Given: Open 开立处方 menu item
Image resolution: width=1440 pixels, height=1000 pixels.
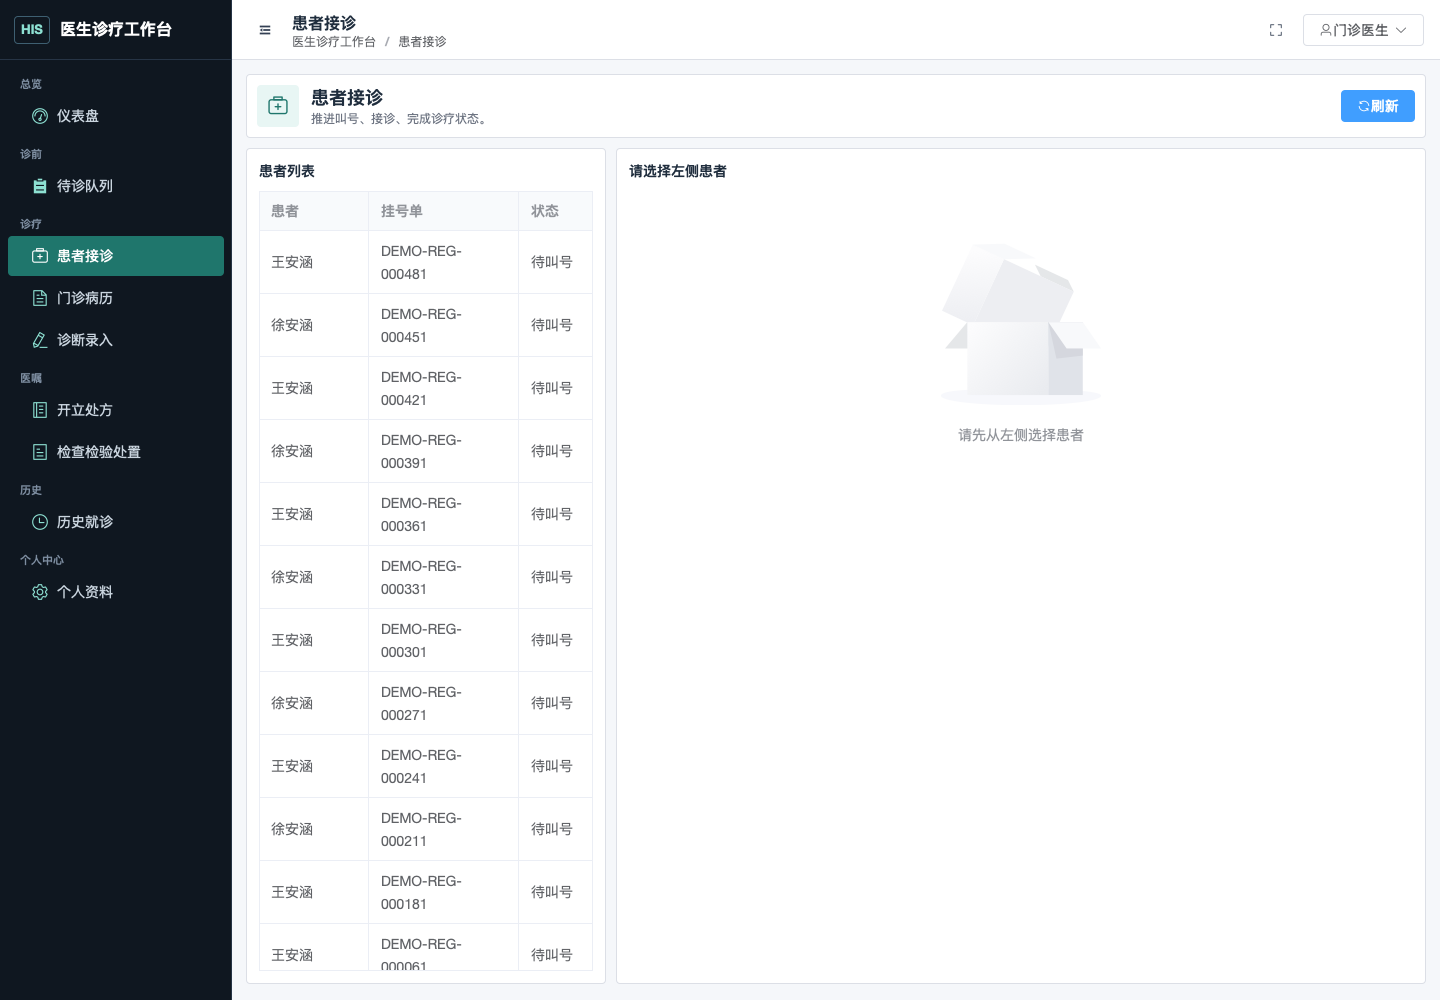Looking at the screenshot, I should [116, 410].
